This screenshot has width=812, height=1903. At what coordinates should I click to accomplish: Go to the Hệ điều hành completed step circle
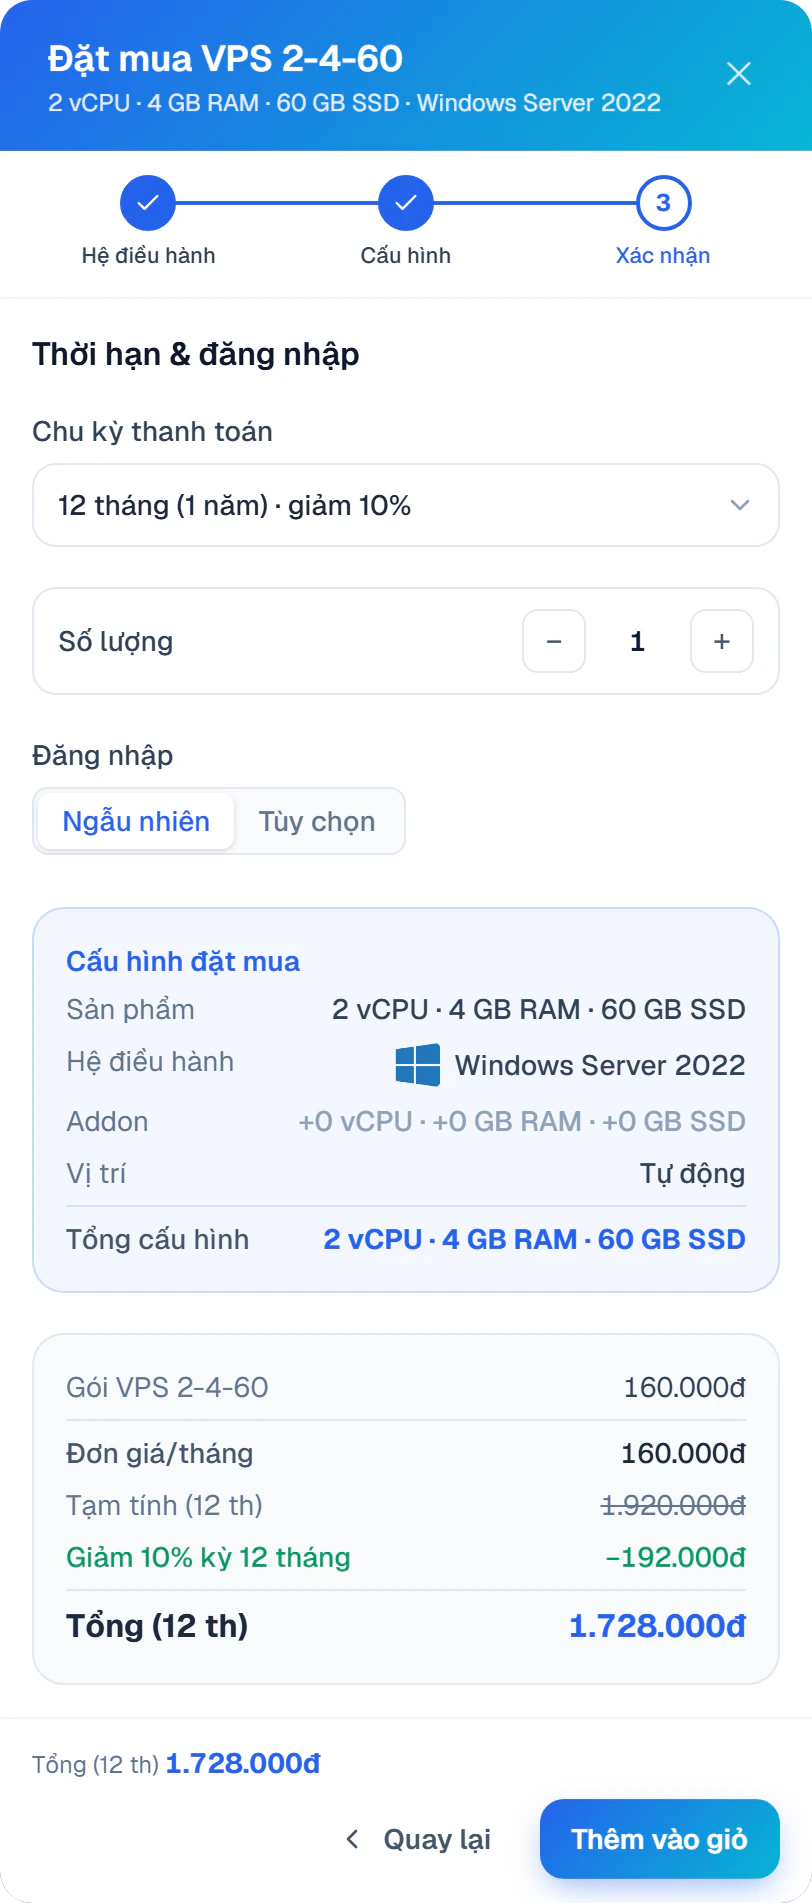point(148,203)
